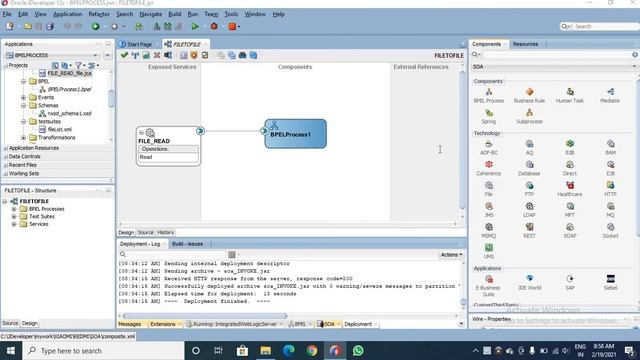
Task: Click the deployment log horizontal scrollbar
Action: [204, 316]
